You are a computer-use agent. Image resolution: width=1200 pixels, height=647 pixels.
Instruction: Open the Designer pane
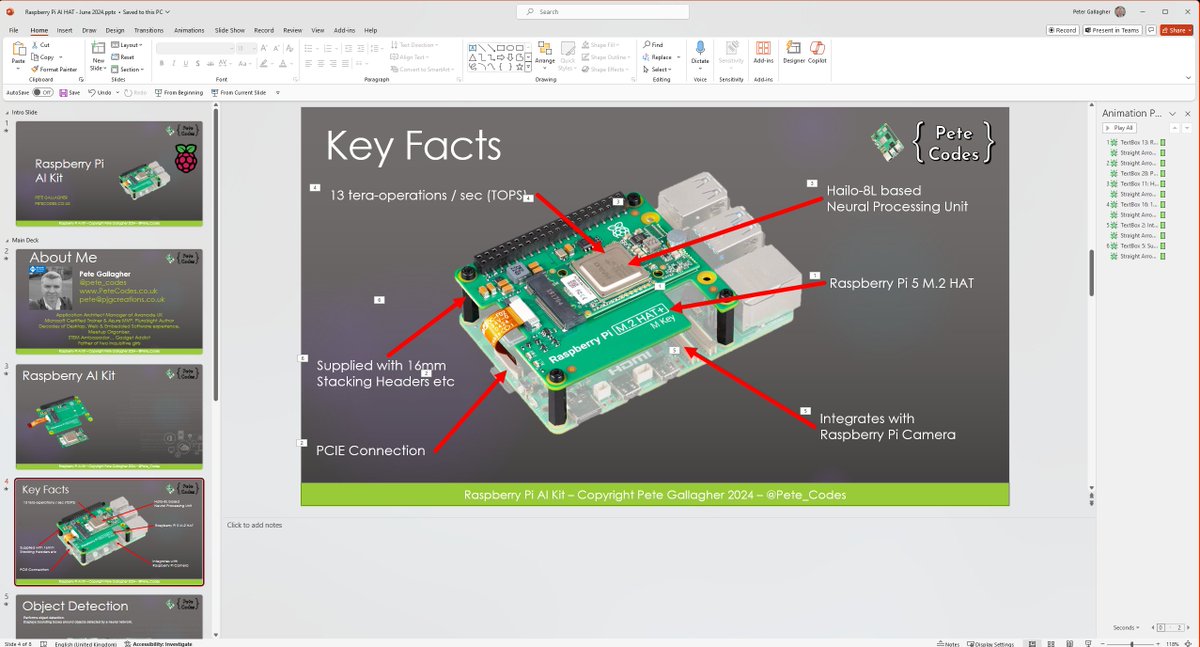pos(794,52)
